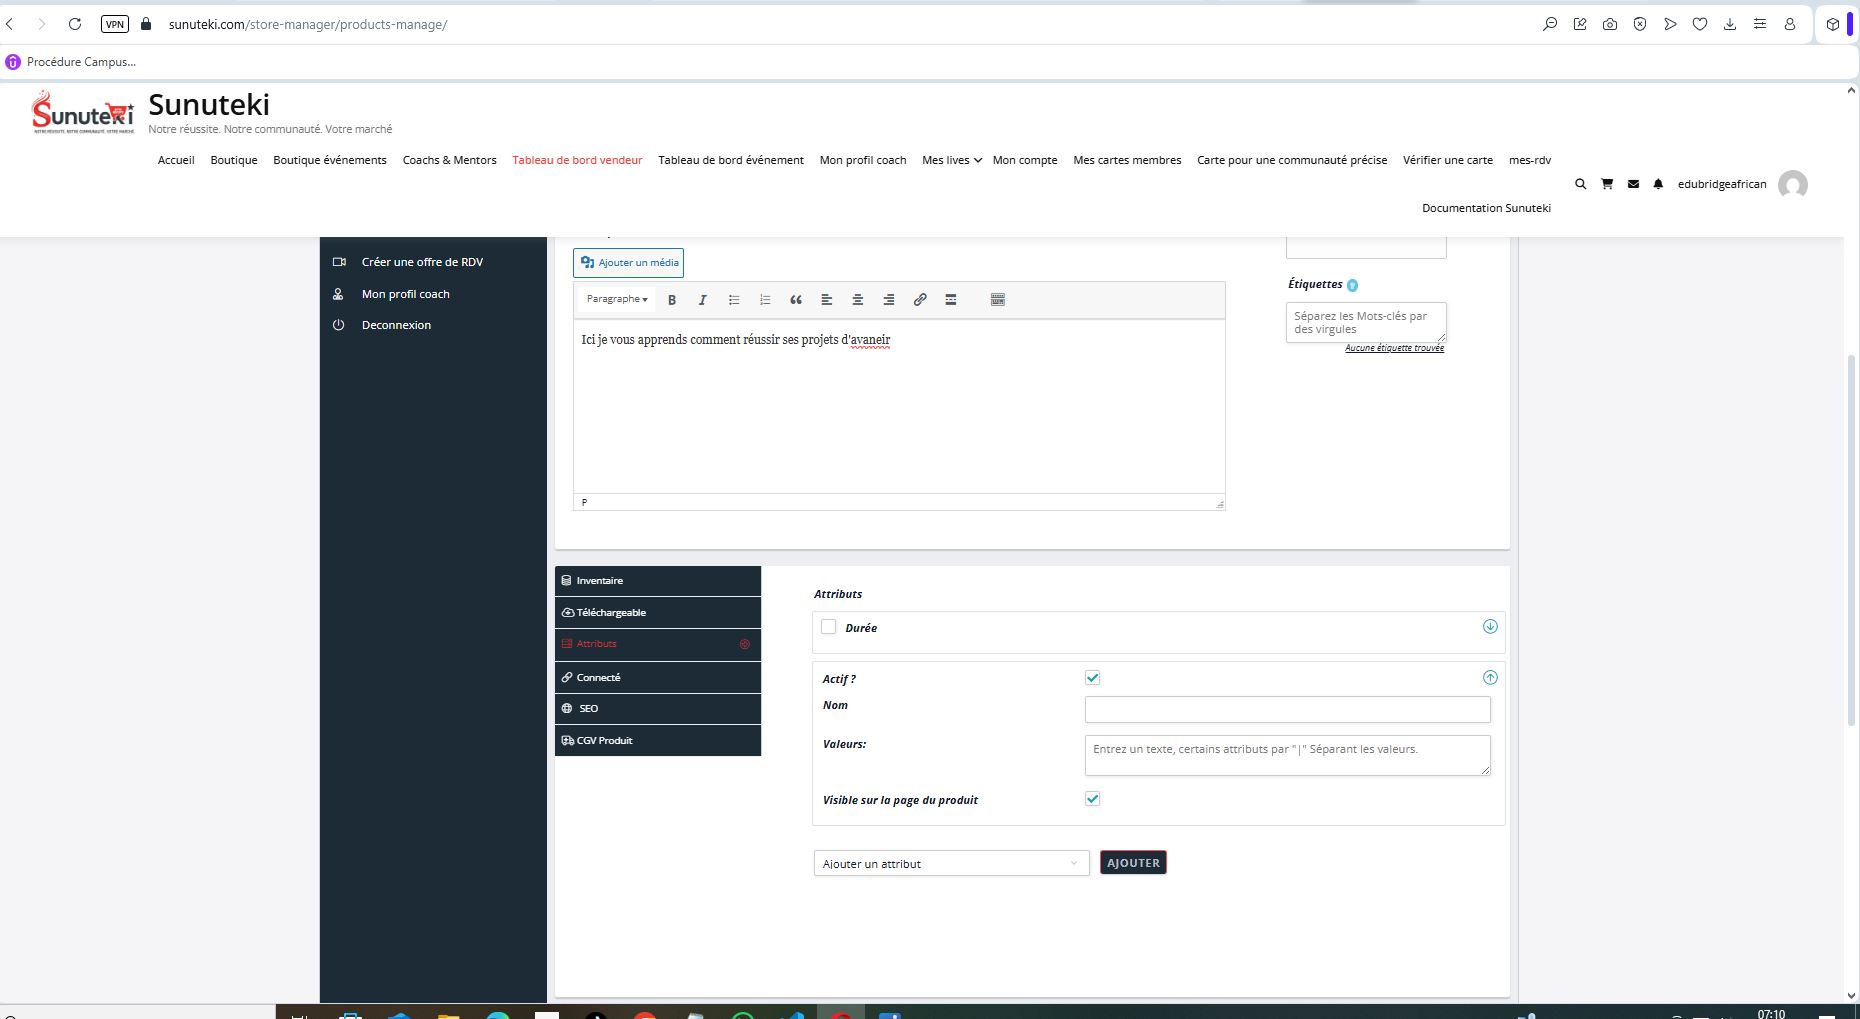The image size is (1860, 1019).
Task: Click the Ajouter un média button
Action: tap(629, 263)
